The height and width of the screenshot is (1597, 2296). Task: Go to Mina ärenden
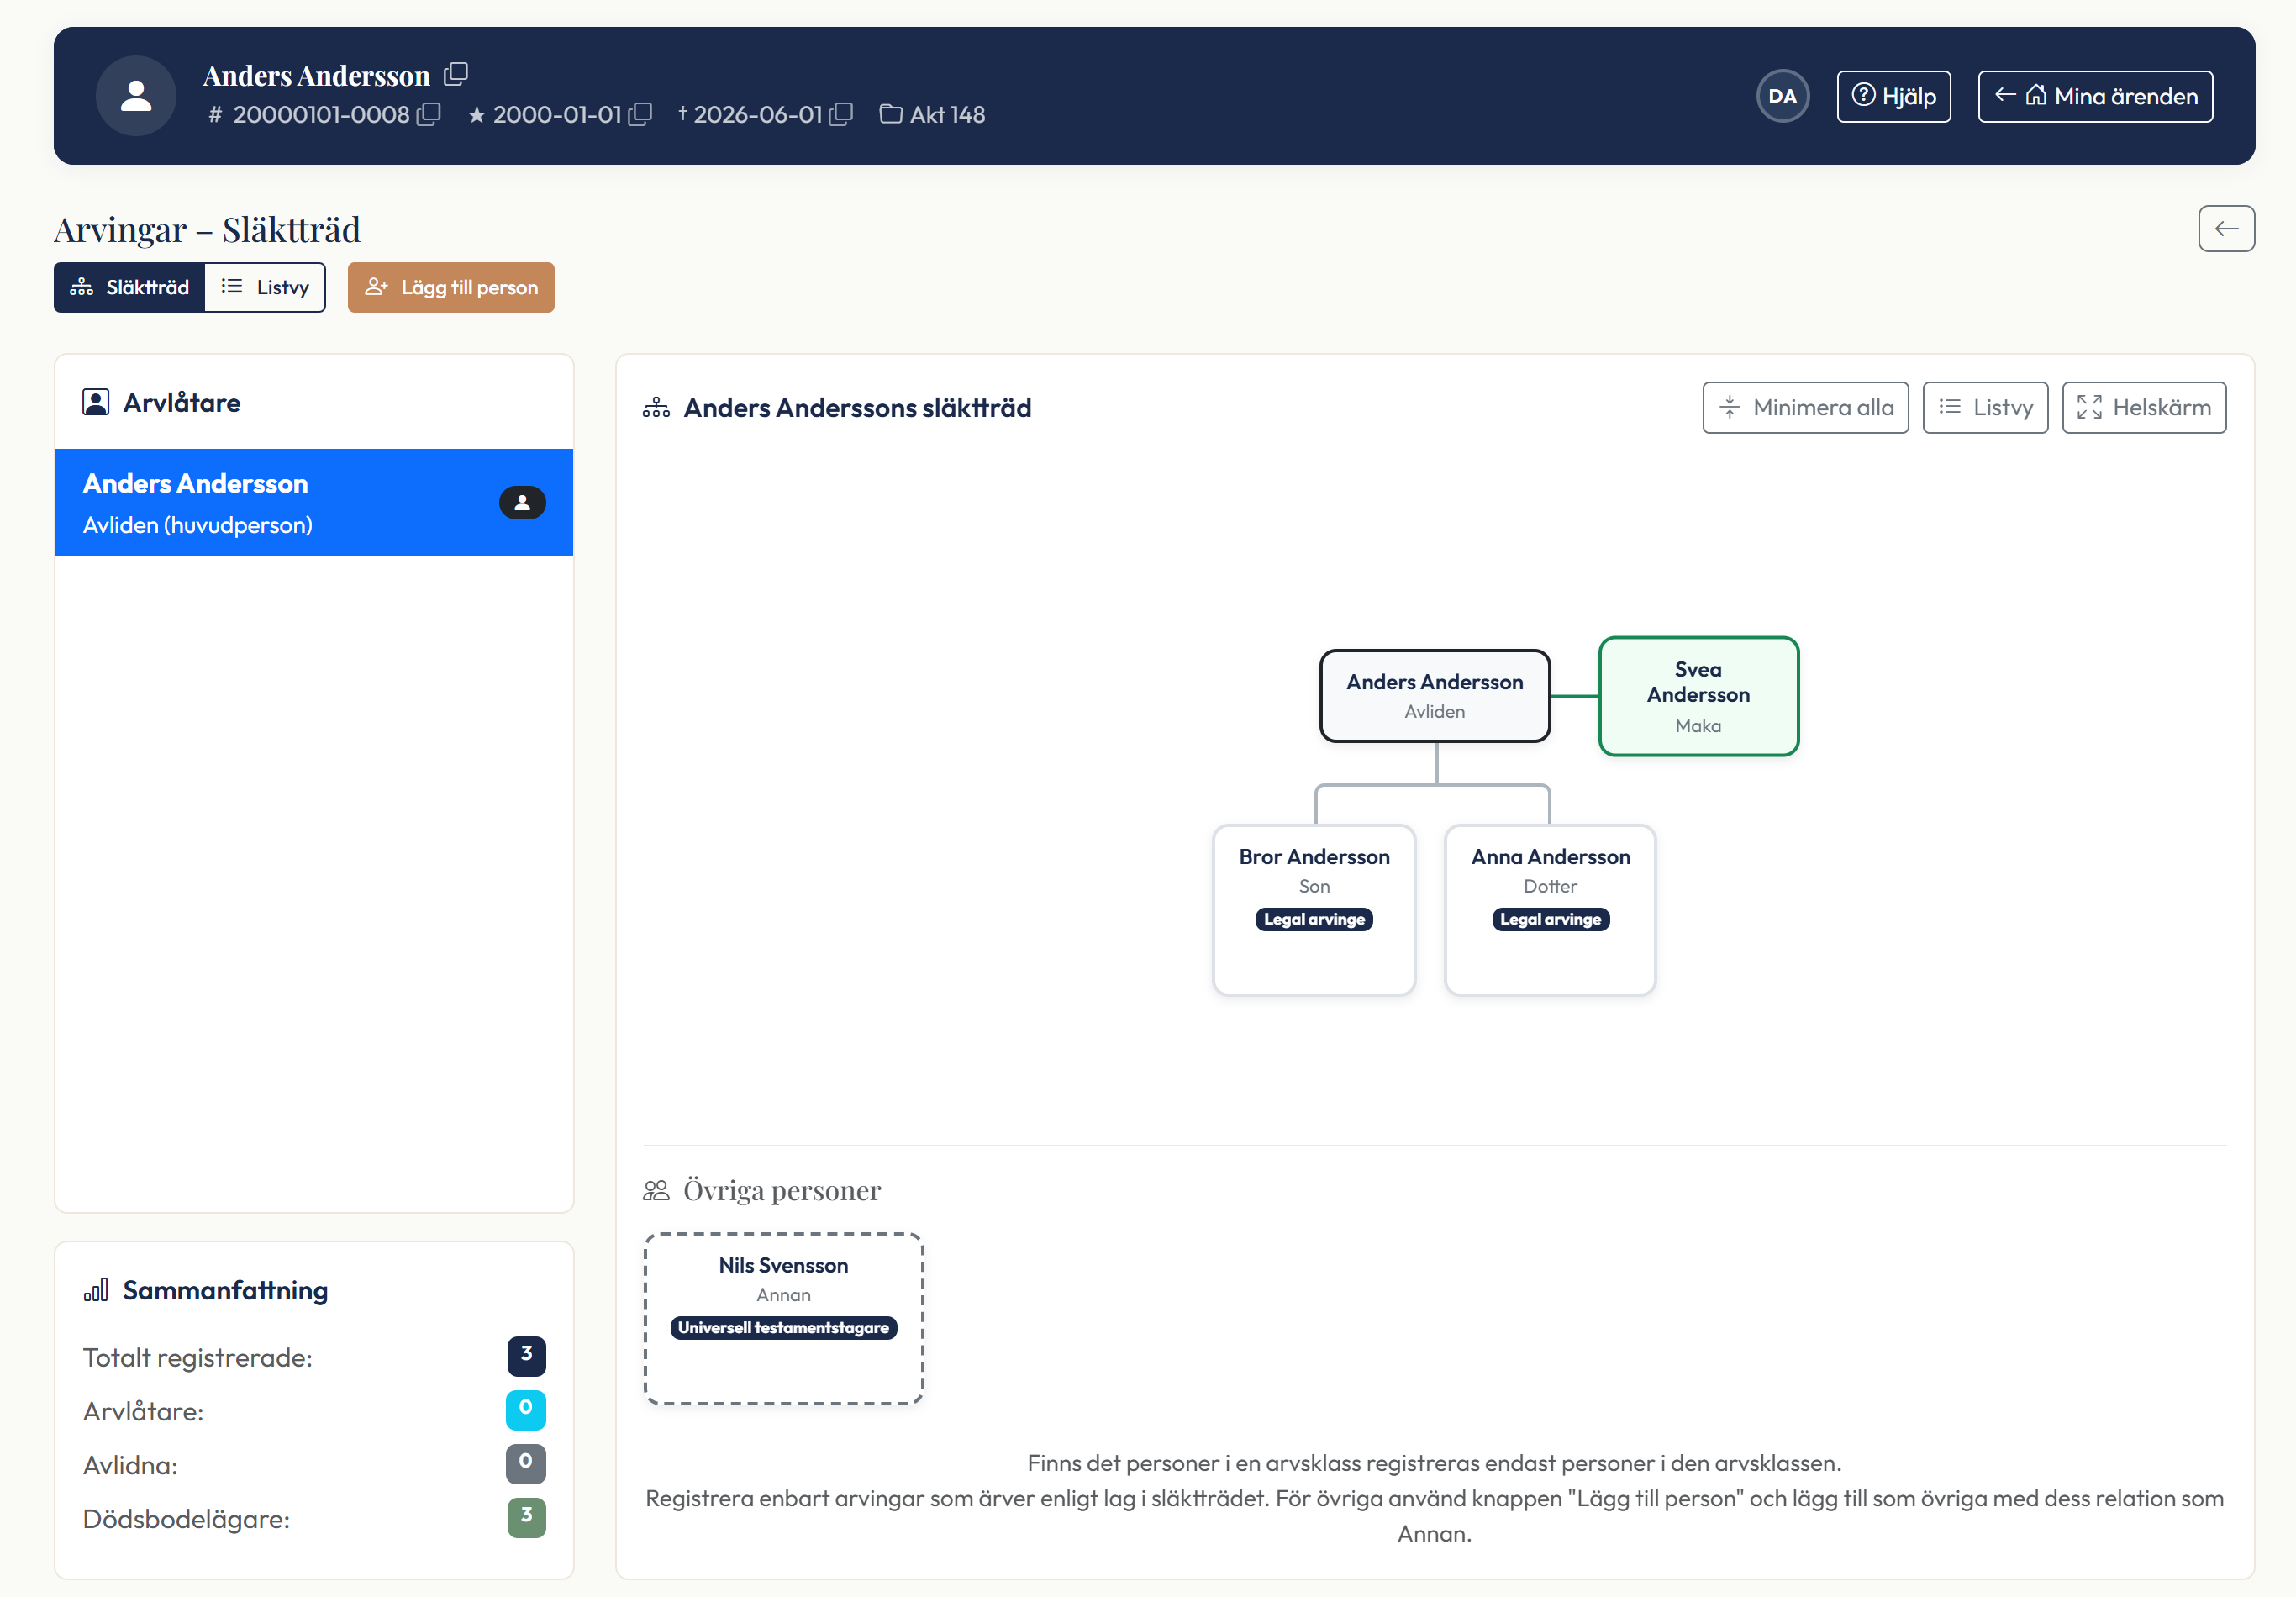tap(2095, 97)
